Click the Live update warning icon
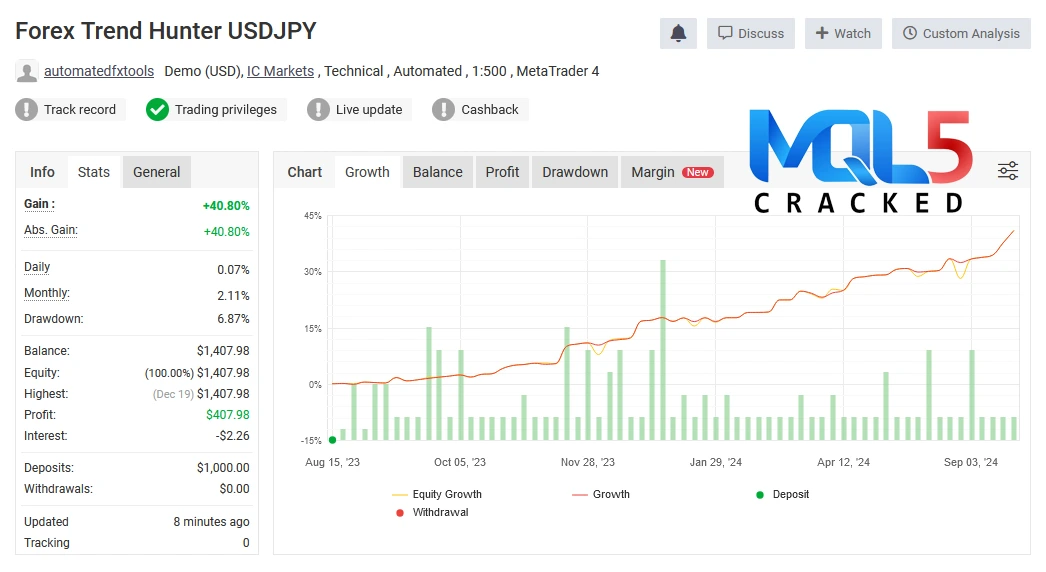 point(318,109)
